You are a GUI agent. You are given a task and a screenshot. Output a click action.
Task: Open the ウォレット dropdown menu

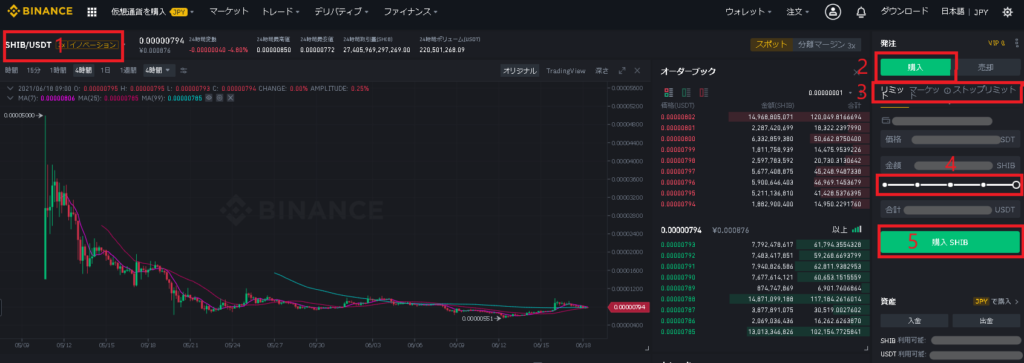click(x=748, y=12)
